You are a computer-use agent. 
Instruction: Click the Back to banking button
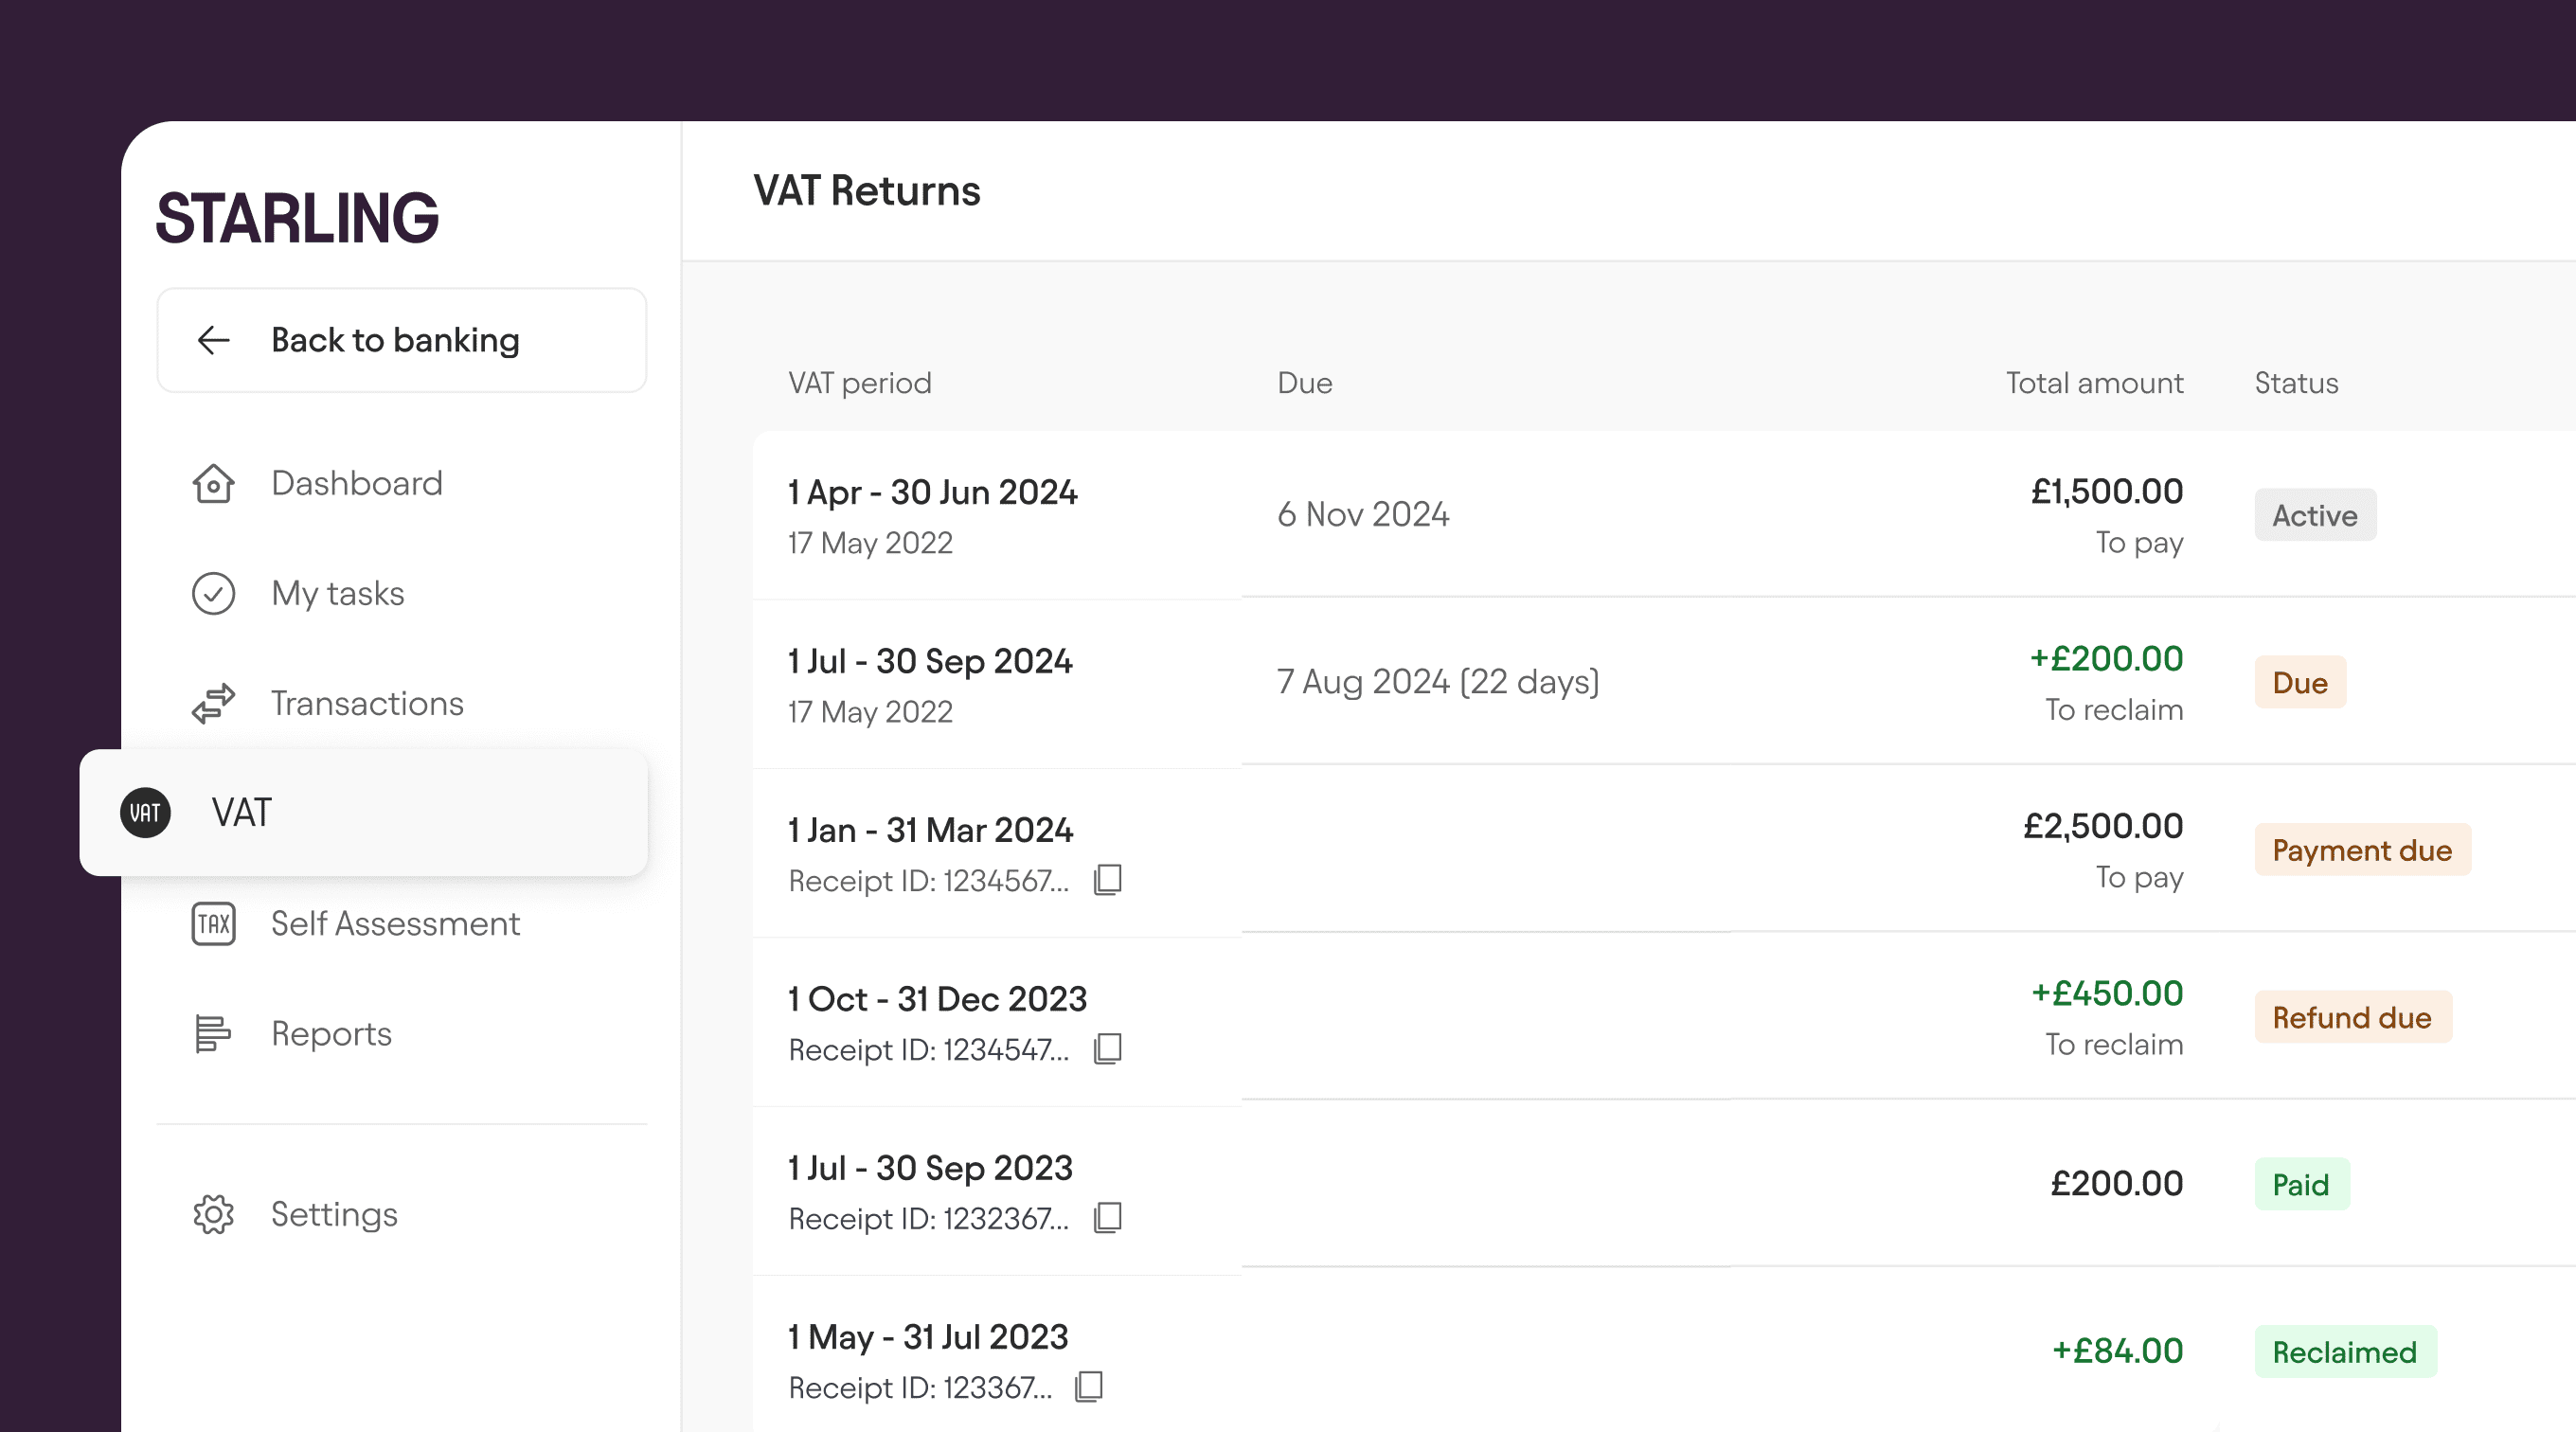click(400, 340)
